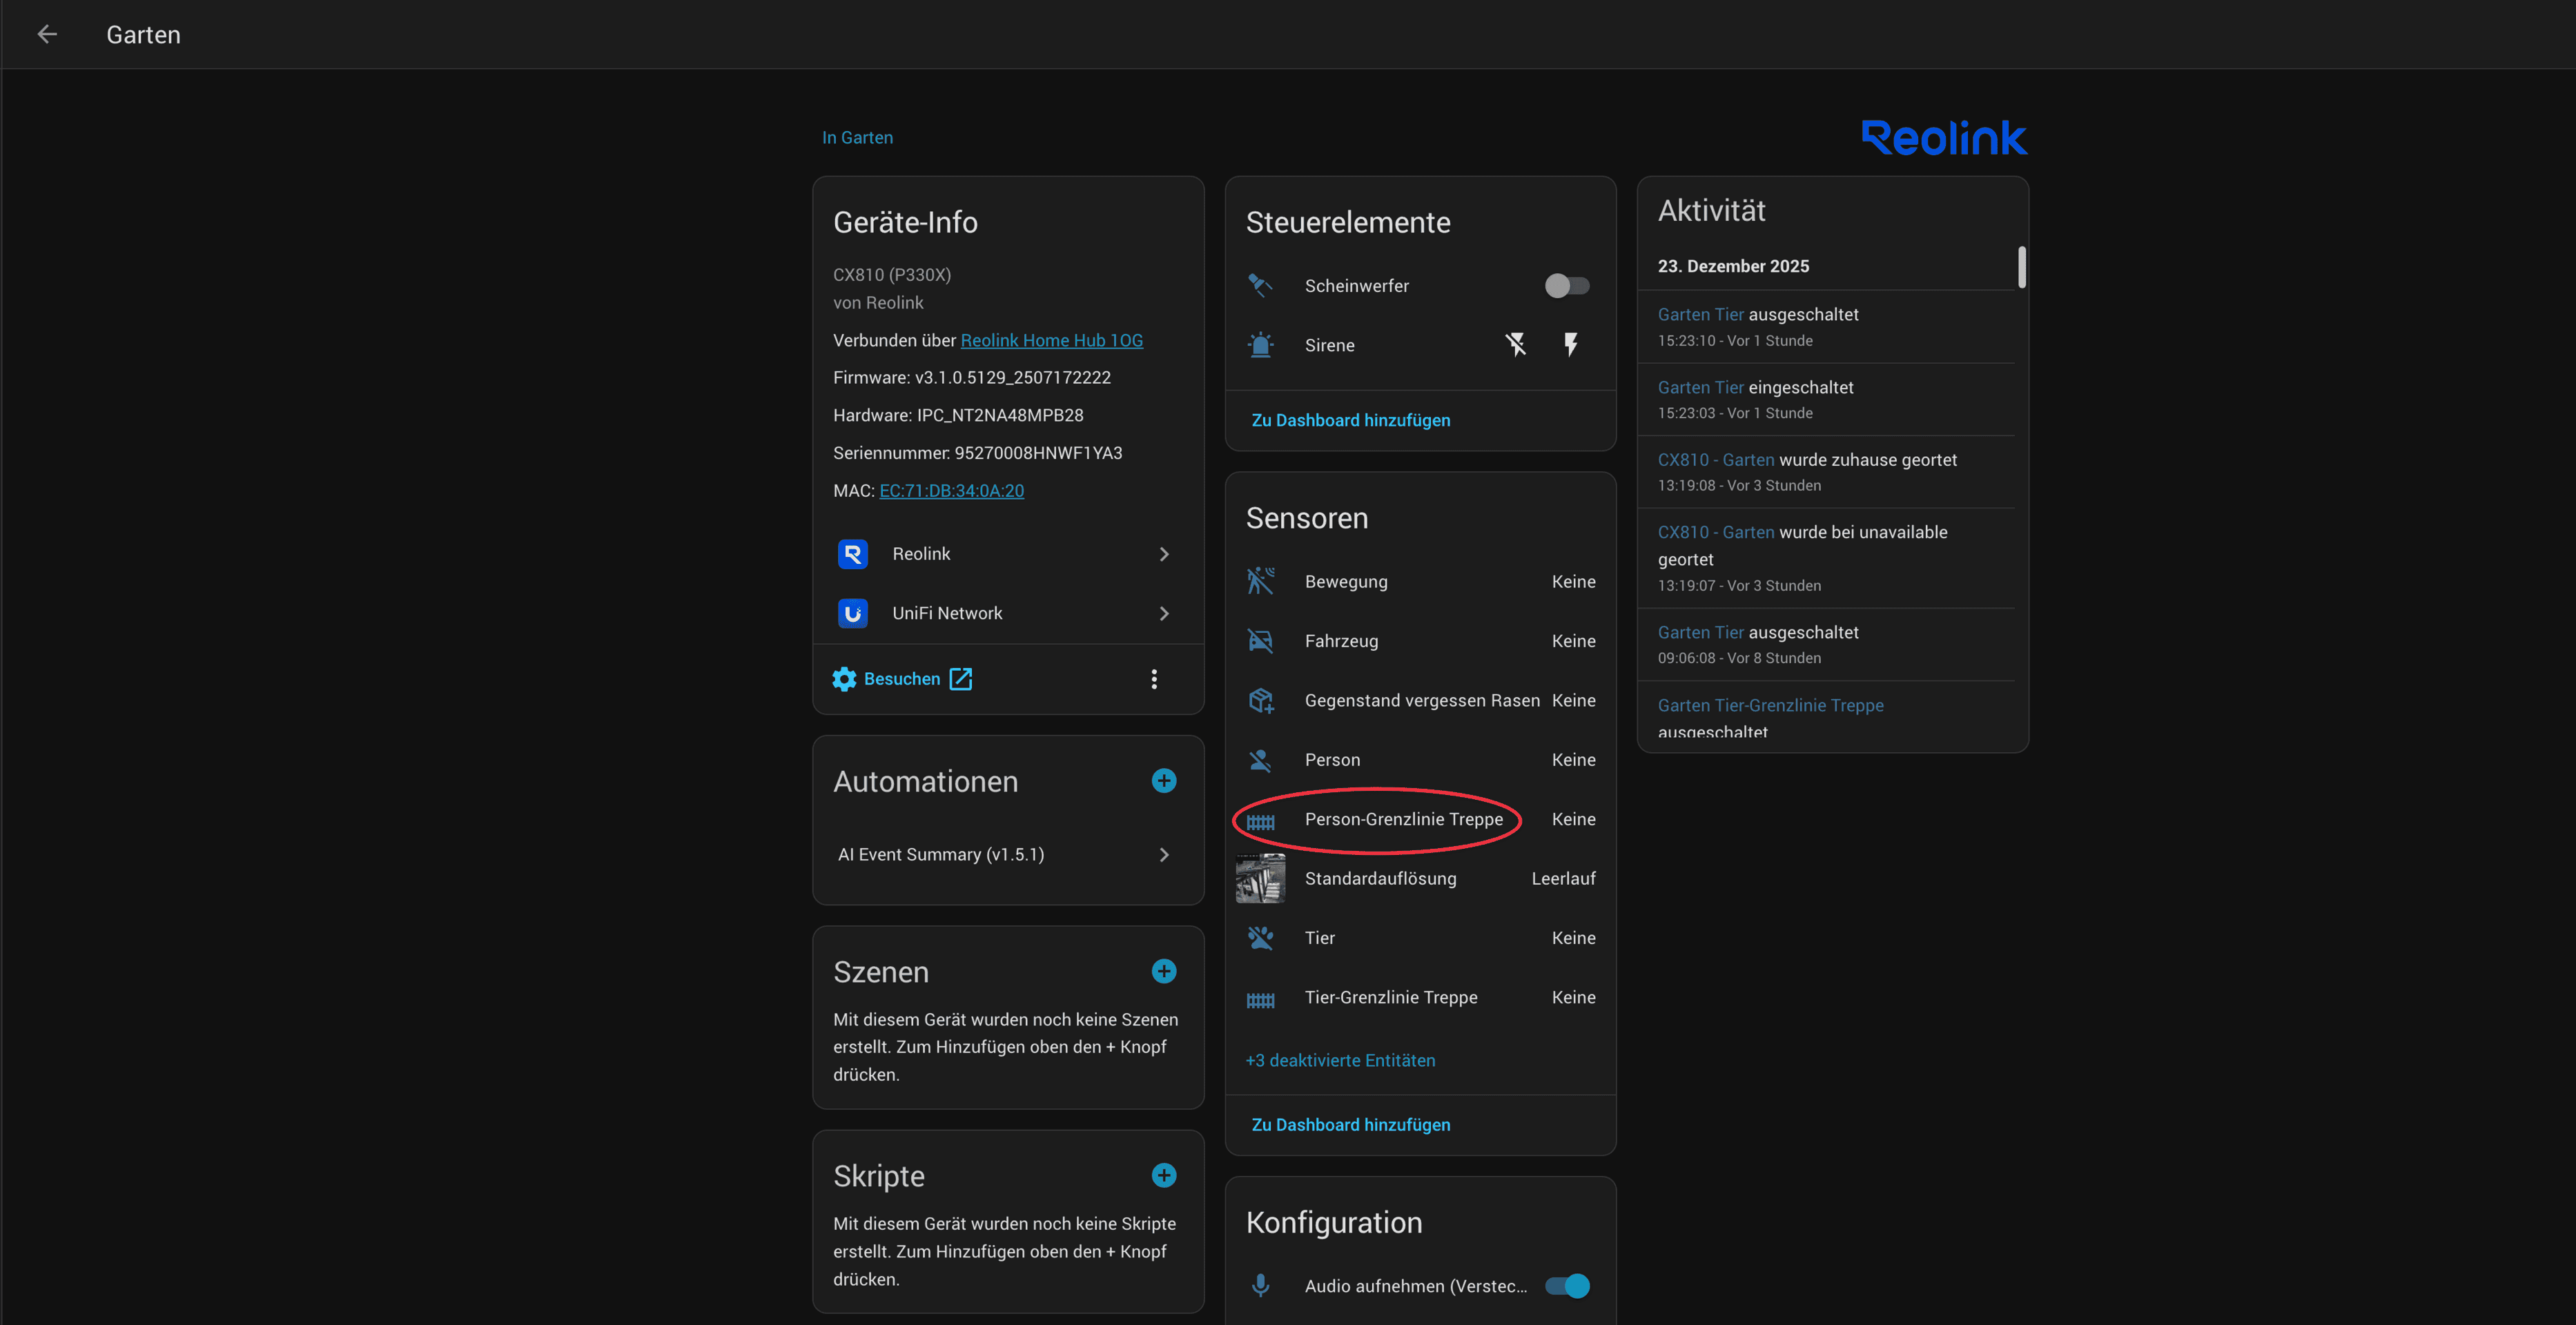Click the Aktivität panel scrollbar

coord(2021,268)
